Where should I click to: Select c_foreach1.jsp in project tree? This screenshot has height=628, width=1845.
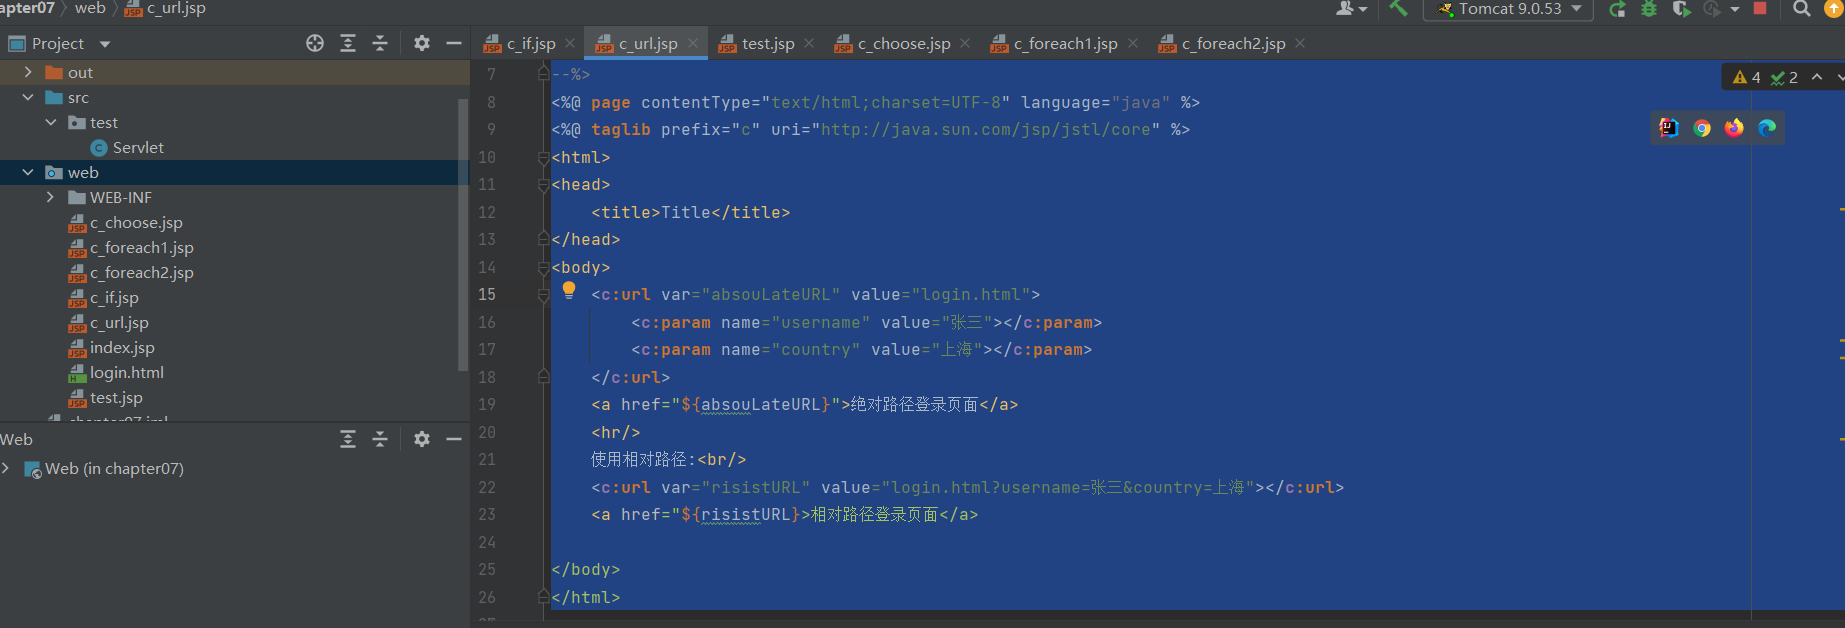click(142, 247)
